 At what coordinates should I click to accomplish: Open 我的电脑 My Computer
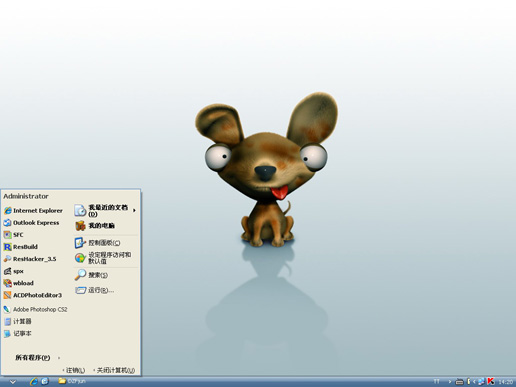coord(95,226)
